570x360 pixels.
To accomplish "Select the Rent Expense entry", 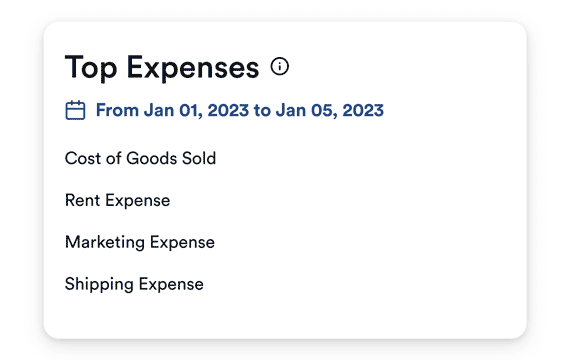I will tap(117, 200).
